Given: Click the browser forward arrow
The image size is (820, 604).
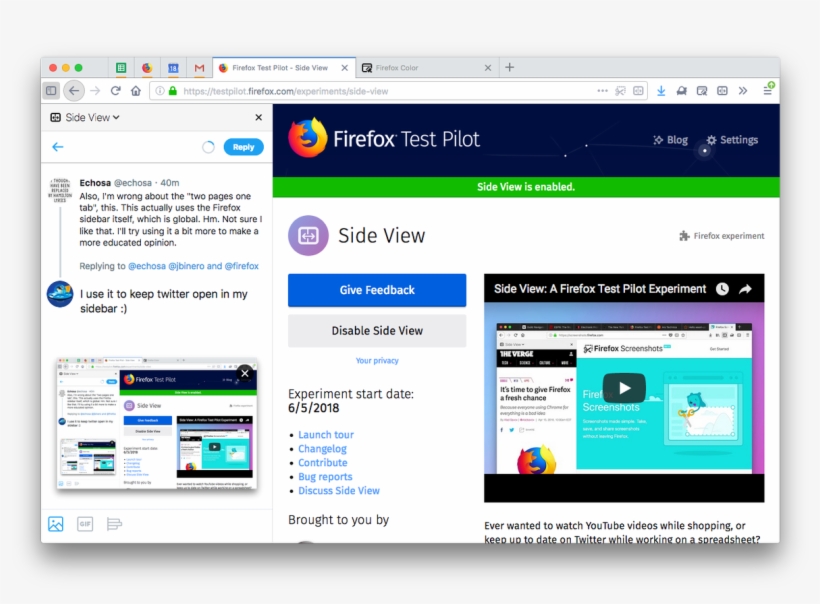Looking at the screenshot, I should (95, 90).
